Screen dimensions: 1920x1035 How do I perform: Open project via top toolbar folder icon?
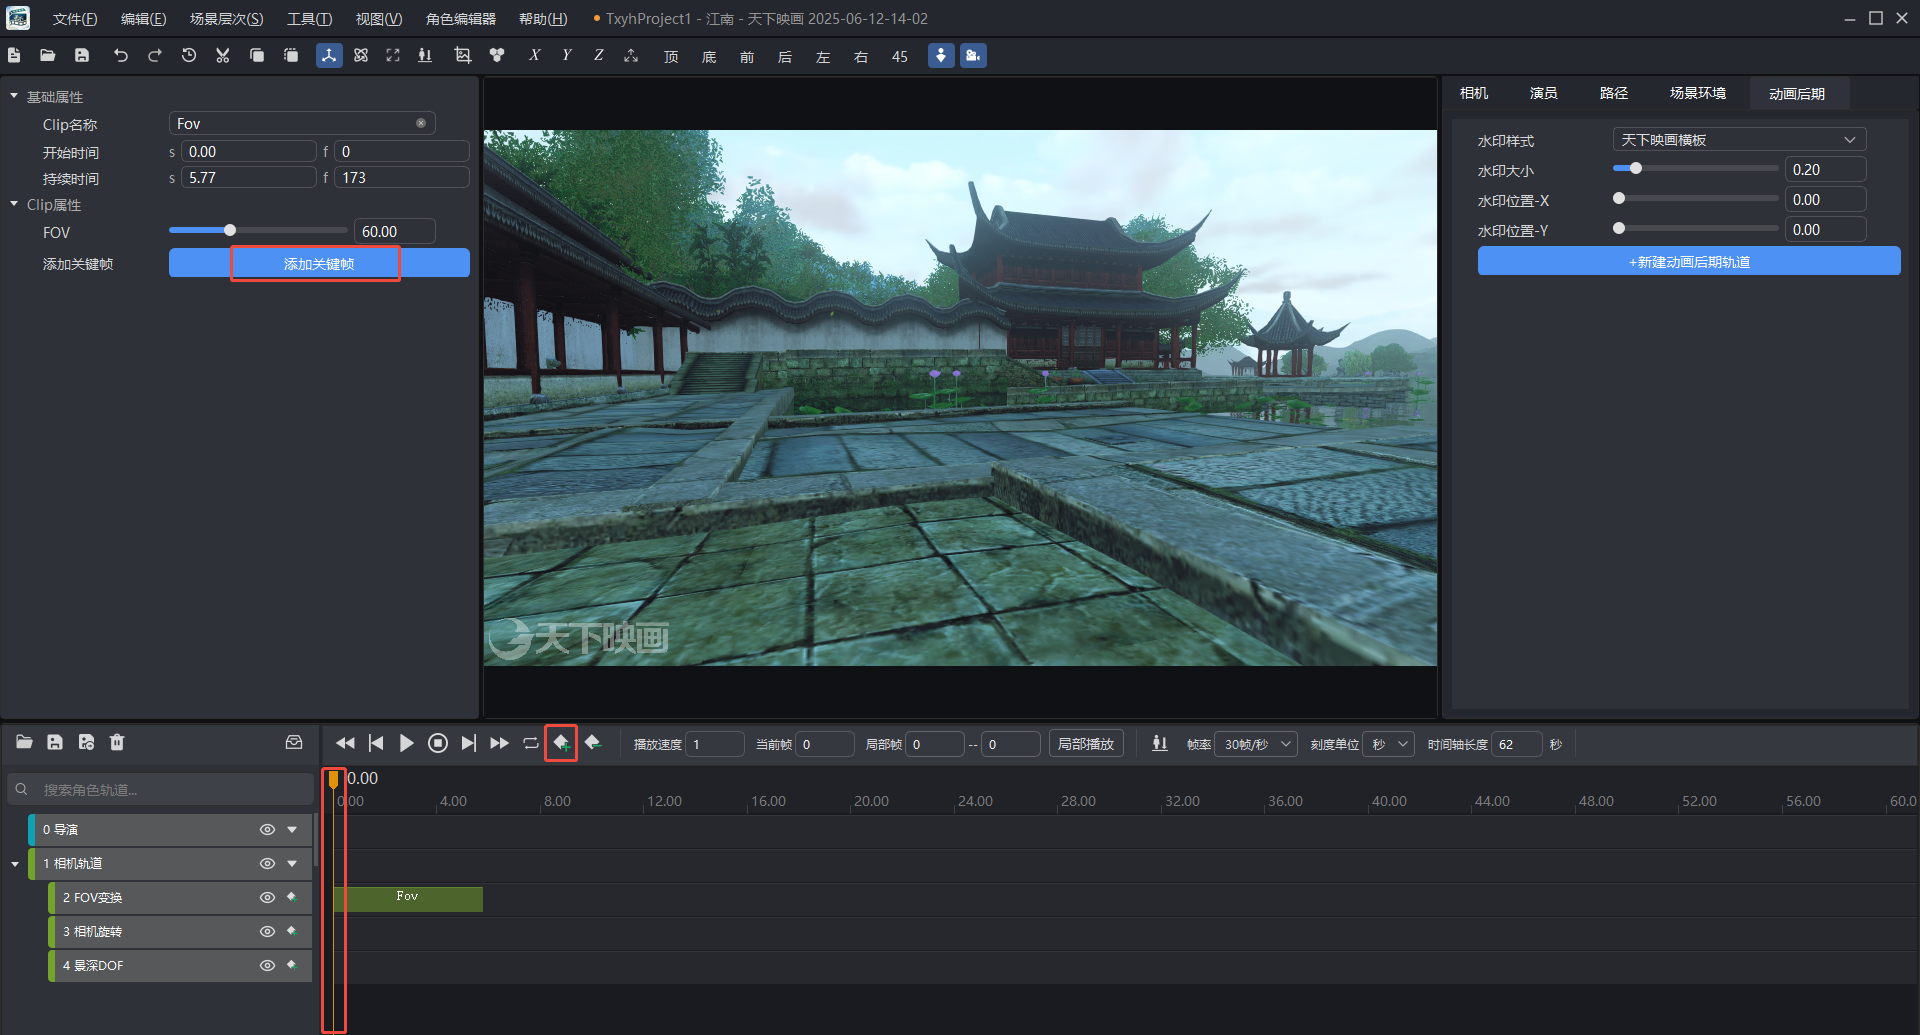[47, 56]
